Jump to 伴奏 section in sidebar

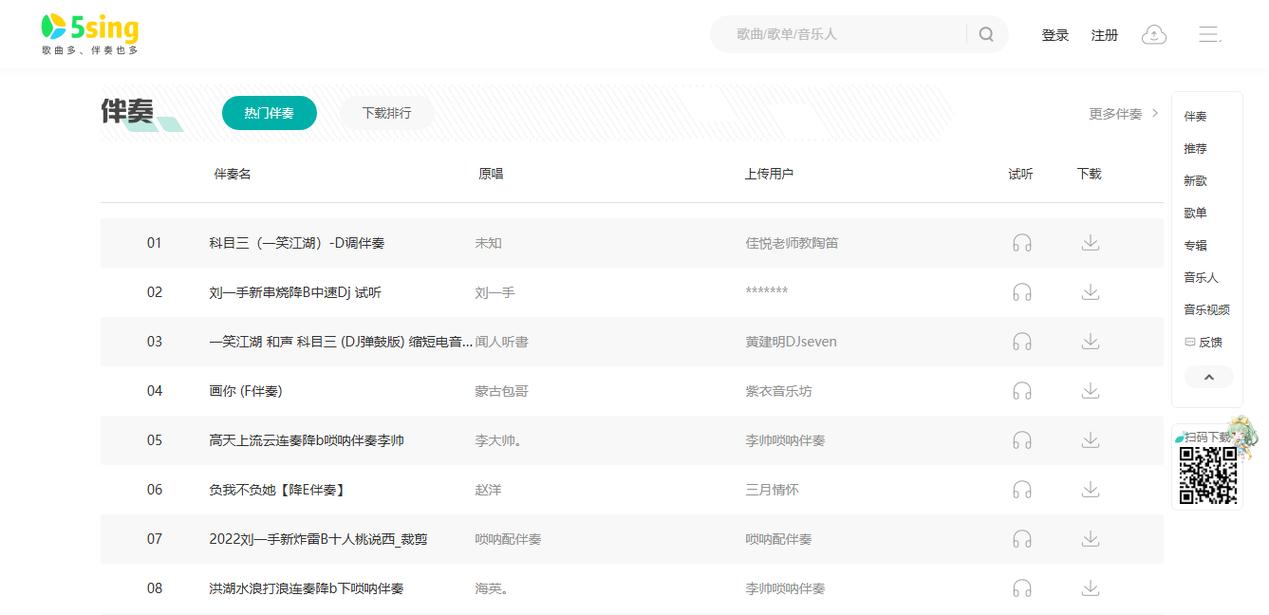click(x=1195, y=116)
